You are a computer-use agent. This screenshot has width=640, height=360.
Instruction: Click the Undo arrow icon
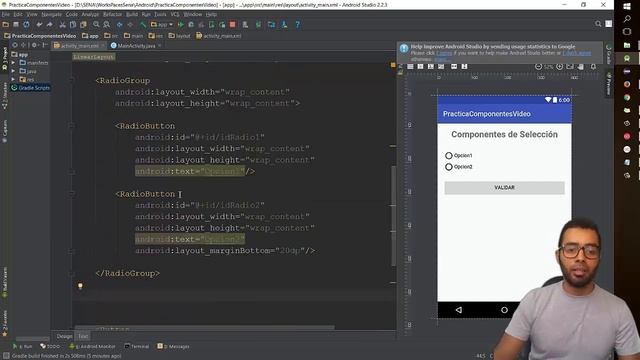39,24
